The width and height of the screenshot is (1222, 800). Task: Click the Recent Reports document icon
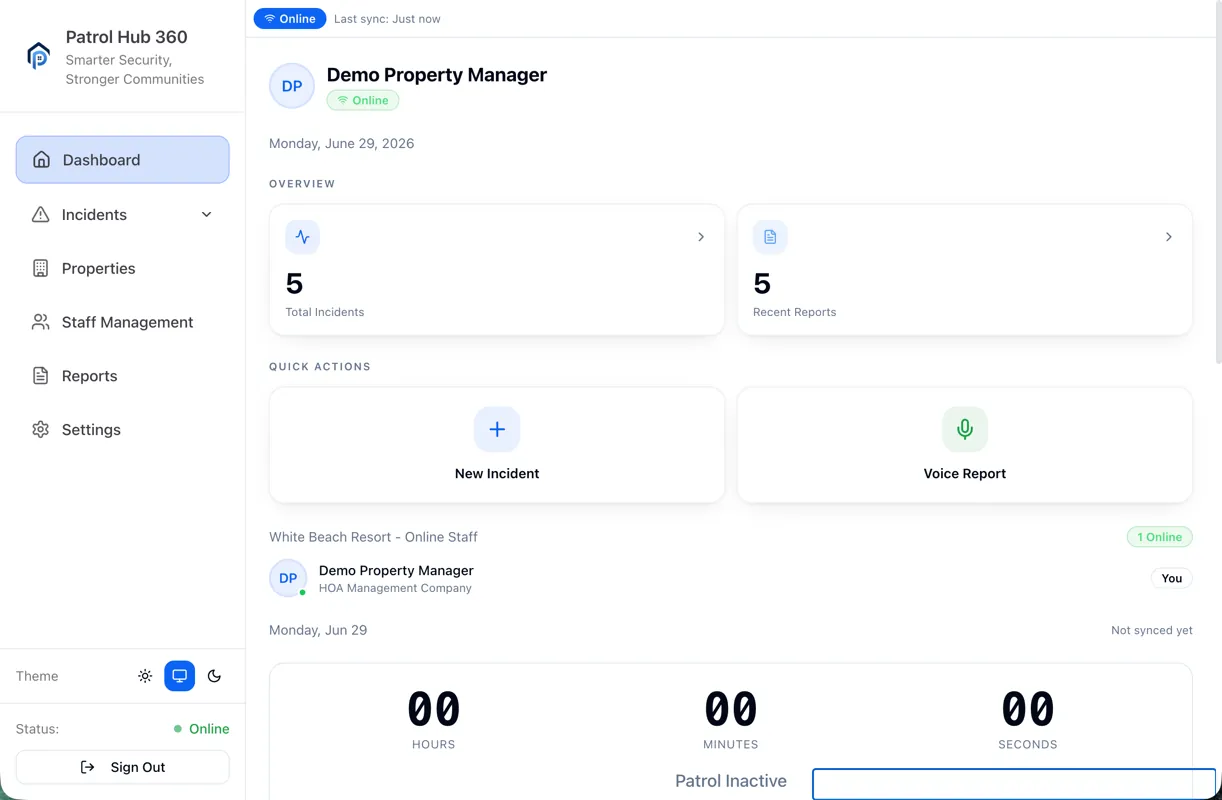[770, 238]
